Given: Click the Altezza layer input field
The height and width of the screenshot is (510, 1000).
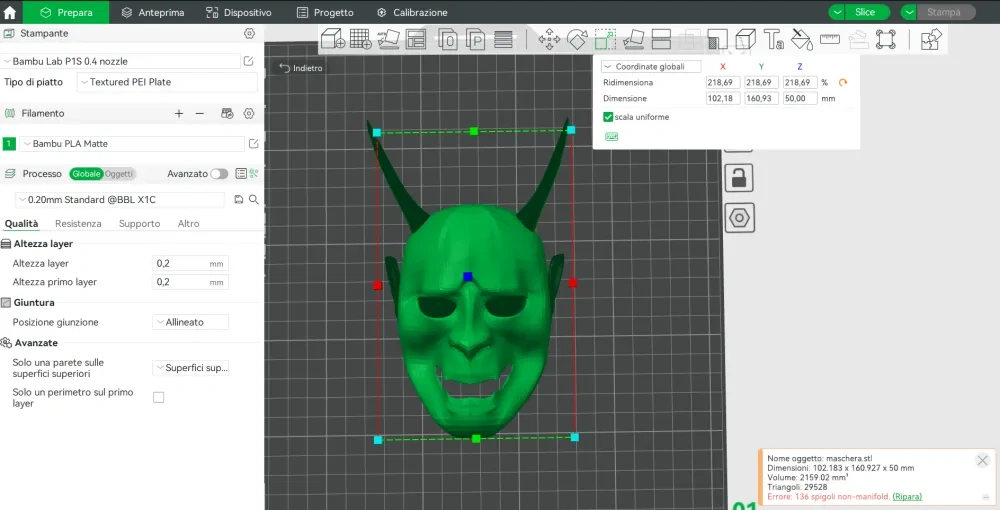Looking at the screenshot, I should [190, 263].
